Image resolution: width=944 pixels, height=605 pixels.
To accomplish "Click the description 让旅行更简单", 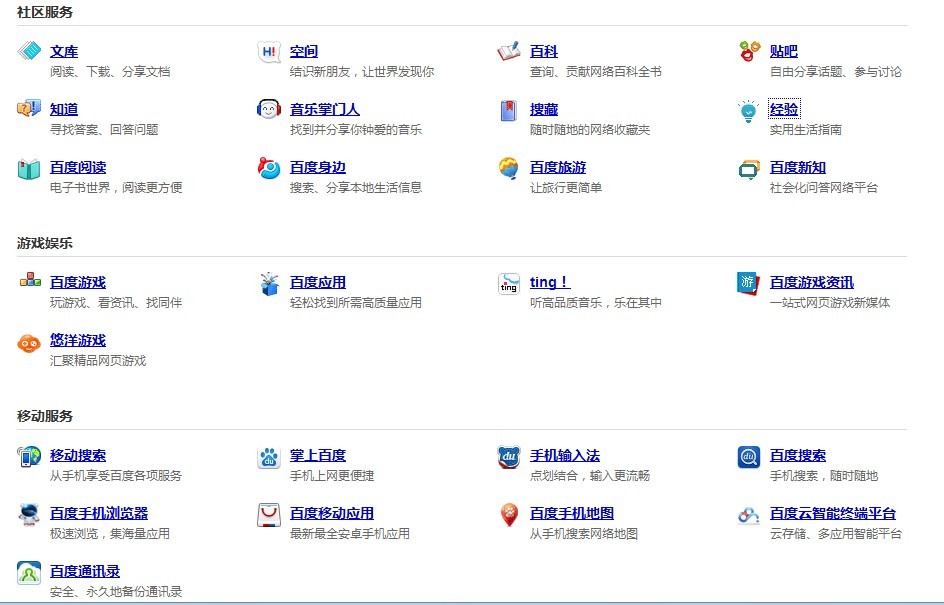I will tap(566, 187).
